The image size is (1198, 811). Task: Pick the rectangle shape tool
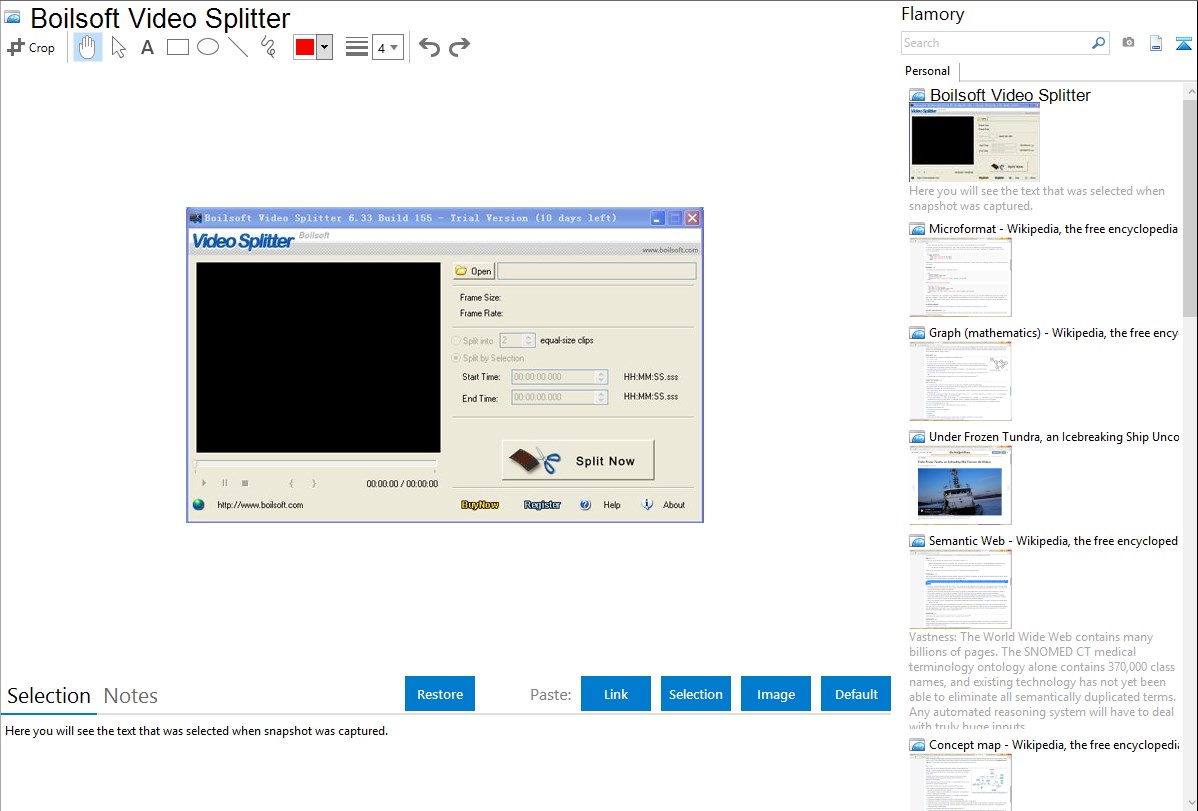click(178, 47)
